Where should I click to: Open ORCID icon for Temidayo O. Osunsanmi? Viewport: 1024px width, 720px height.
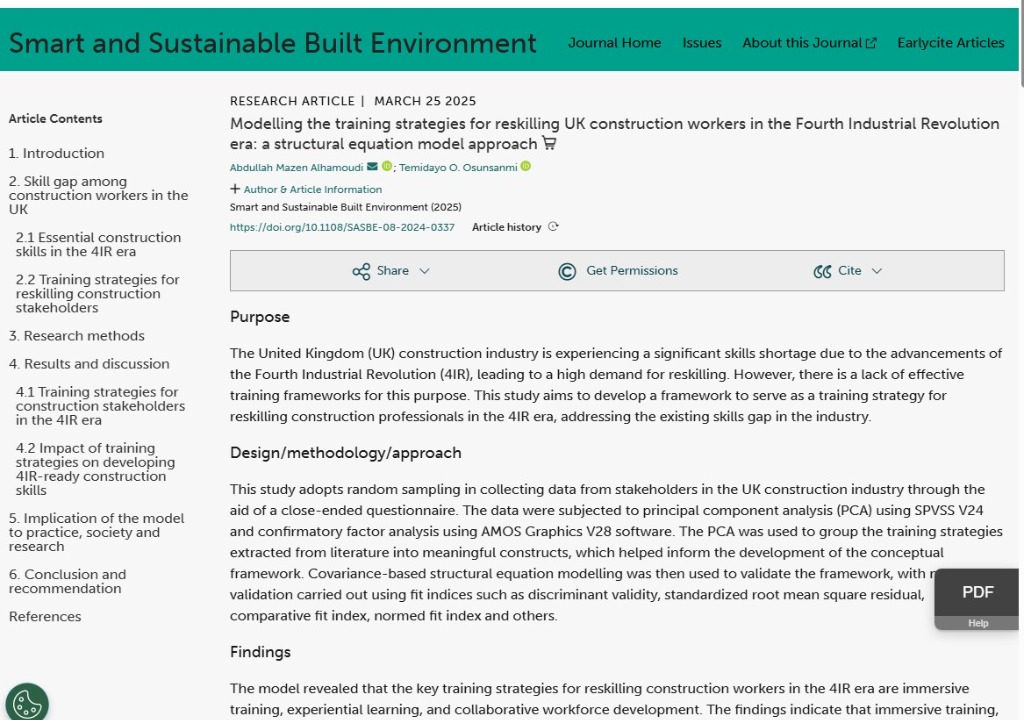click(x=526, y=167)
